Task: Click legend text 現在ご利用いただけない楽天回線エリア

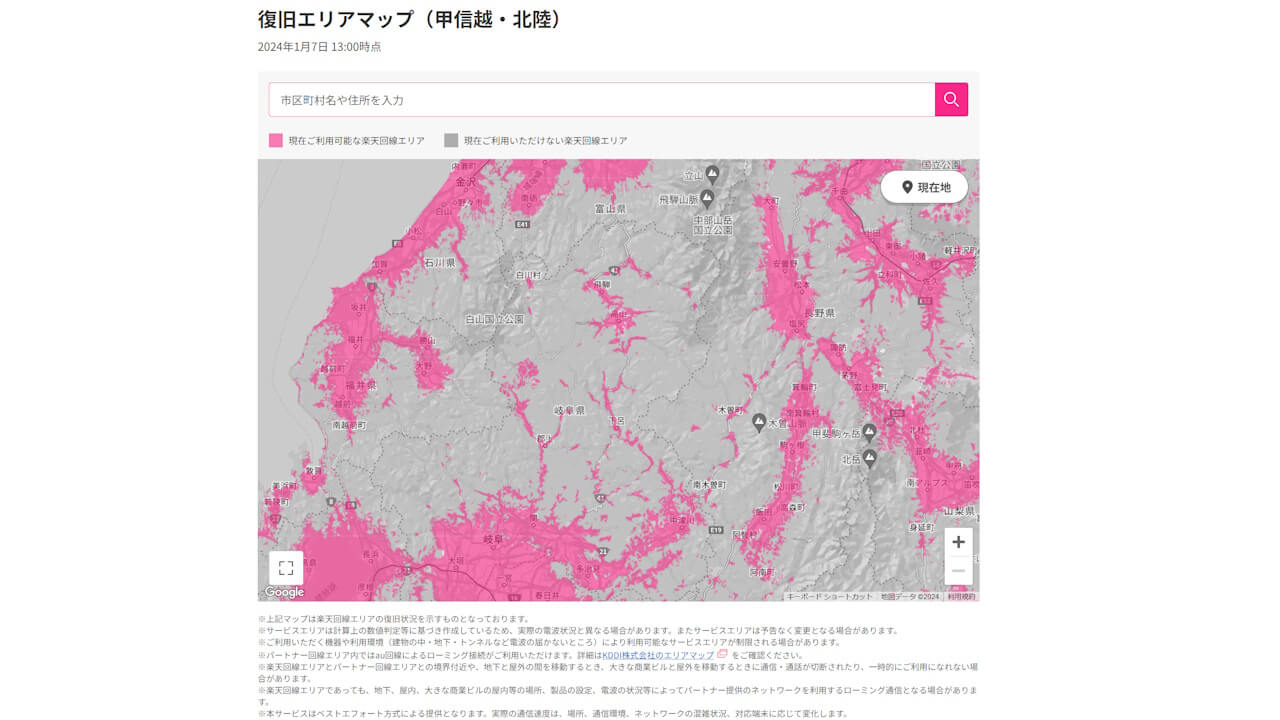Action: 546,141
